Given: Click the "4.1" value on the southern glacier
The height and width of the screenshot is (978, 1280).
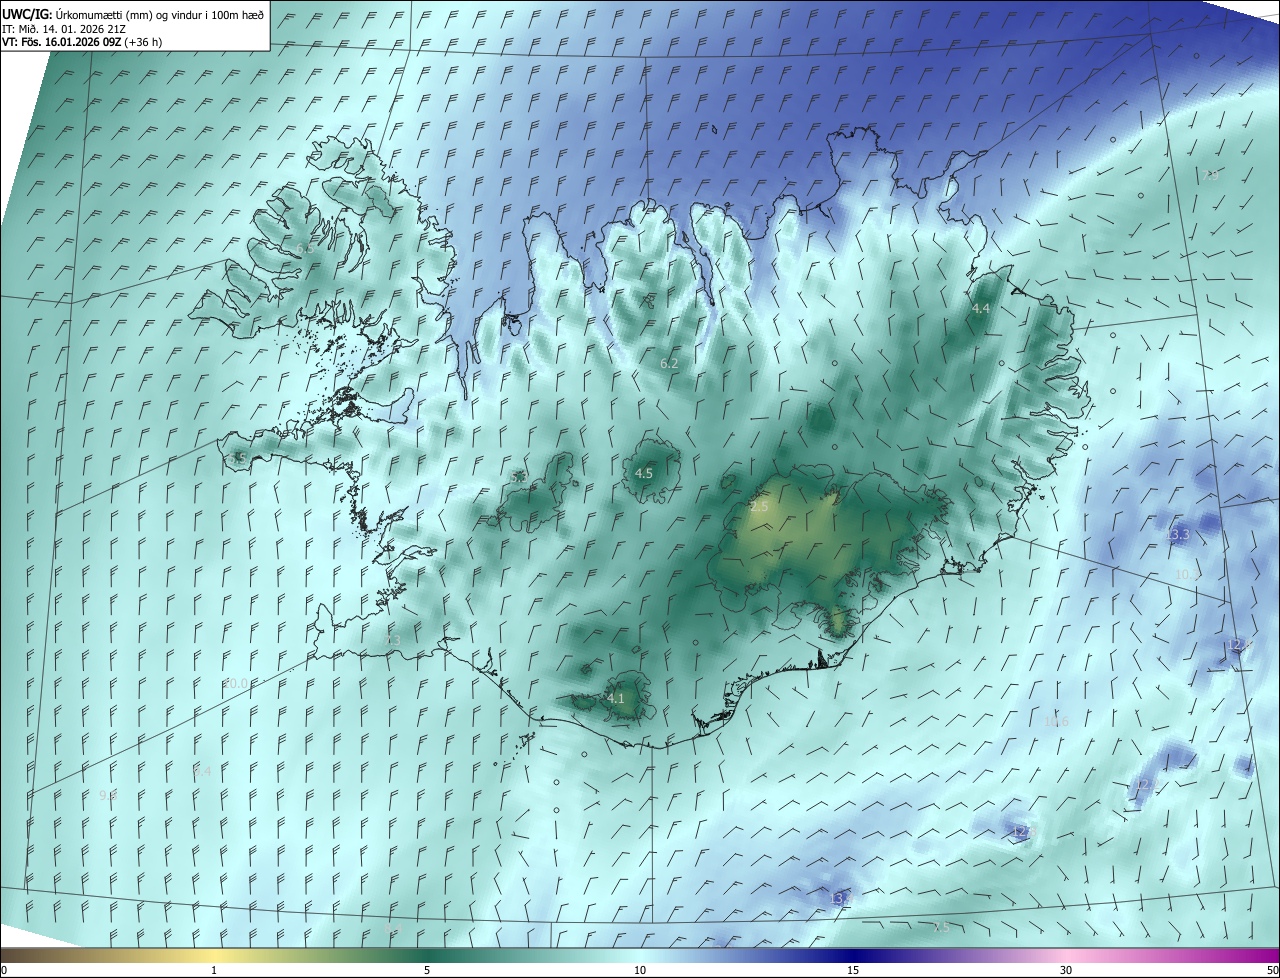Looking at the screenshot, I should click(615, 699).
